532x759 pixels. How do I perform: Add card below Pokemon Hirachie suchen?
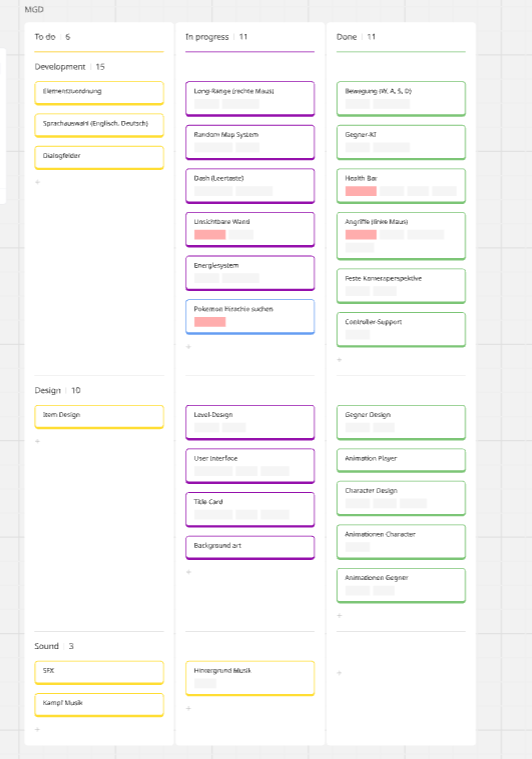coord(189,347)
